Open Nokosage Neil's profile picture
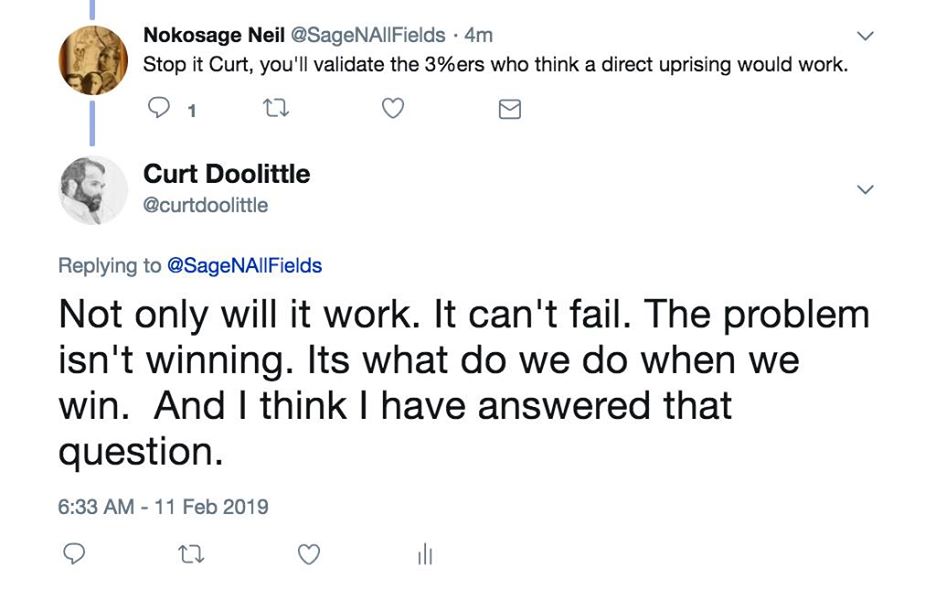This screenshot has width=936, height=600. [x=93, y=60]
